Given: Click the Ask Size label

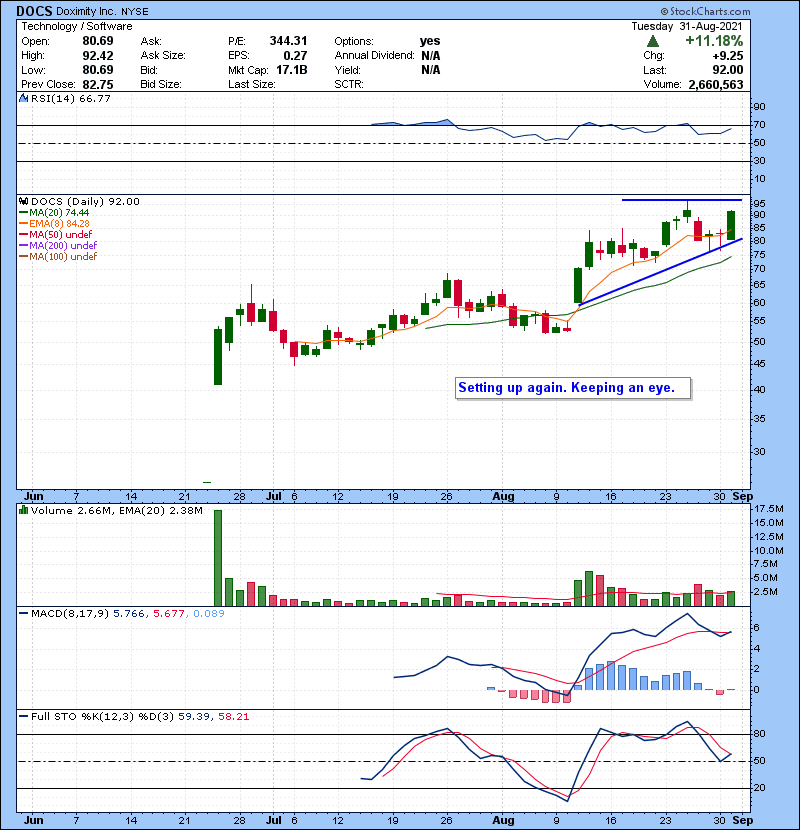Looking at the screenshot, I should pyautogui.click(x=163, y=56).
